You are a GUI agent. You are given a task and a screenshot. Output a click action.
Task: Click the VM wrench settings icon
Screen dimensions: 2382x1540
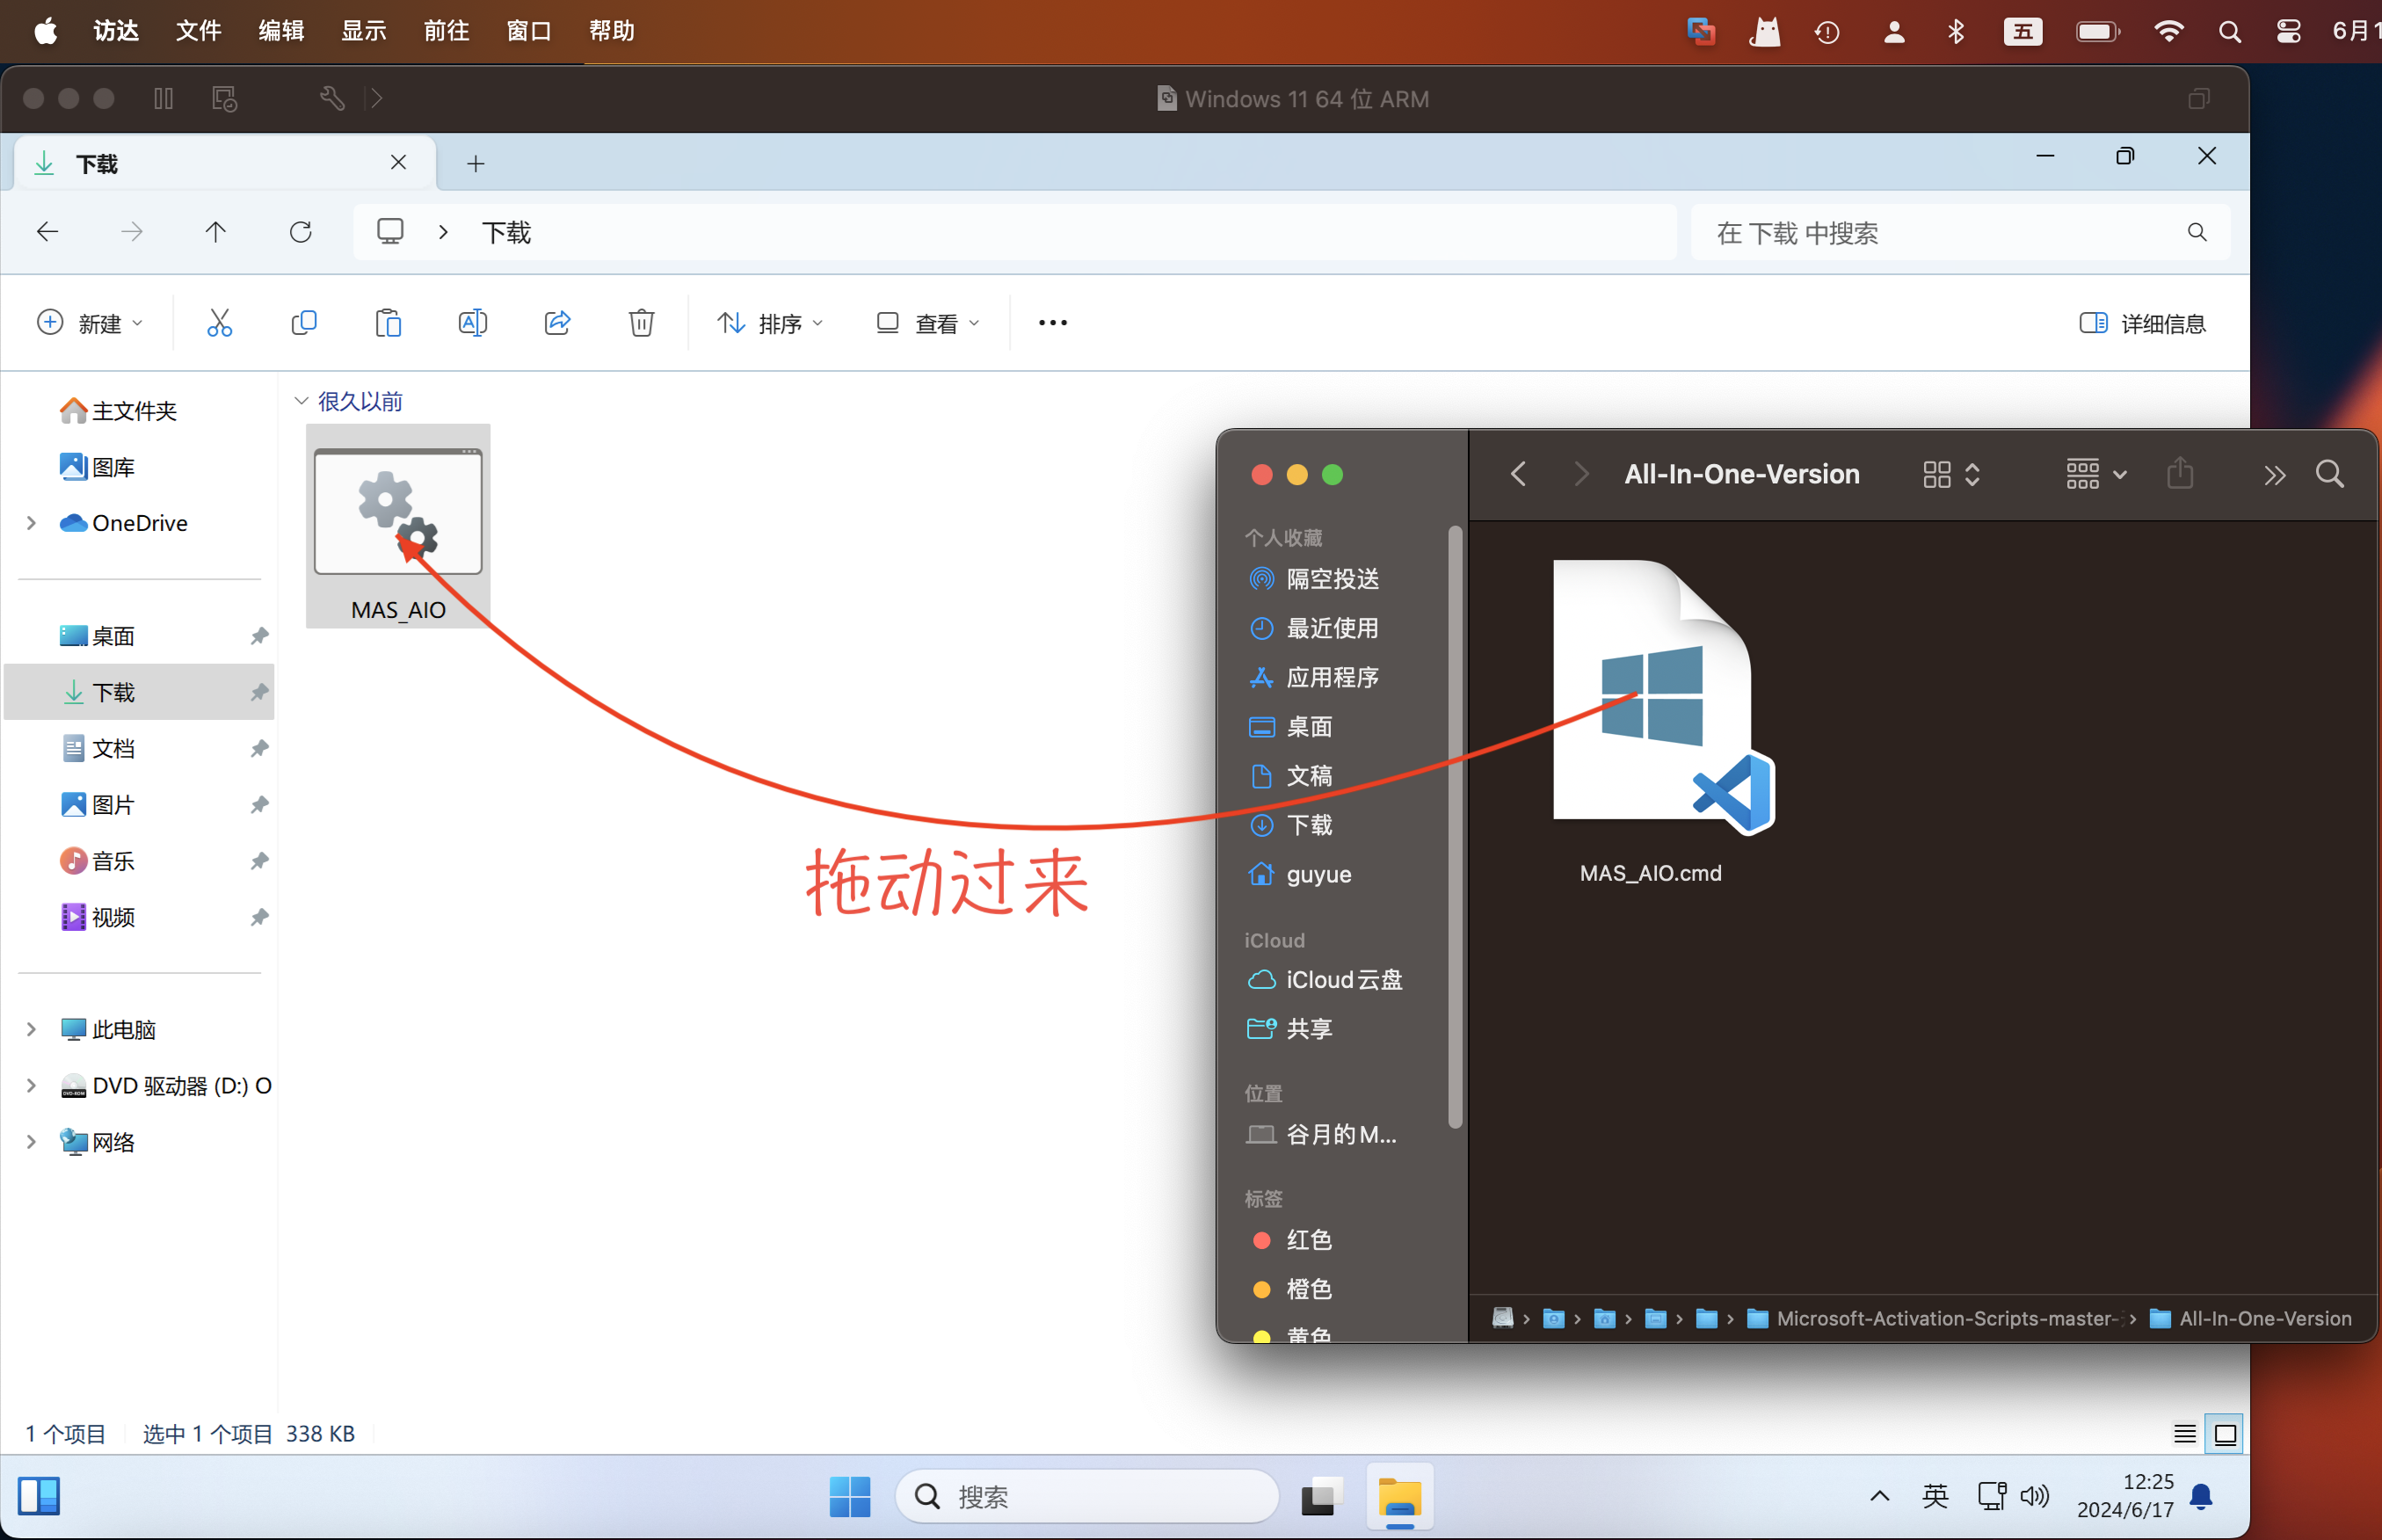click(331, 98)
